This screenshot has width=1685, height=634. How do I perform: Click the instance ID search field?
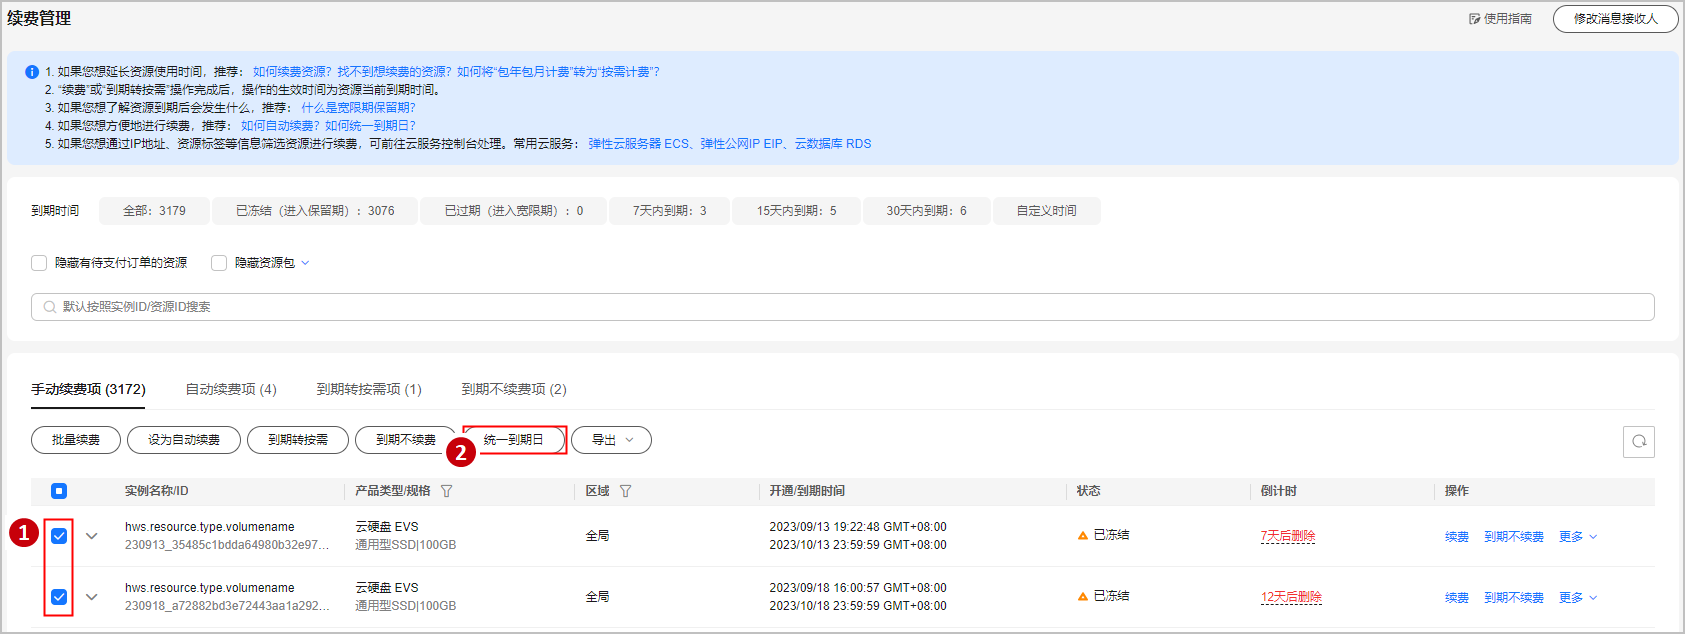842,307
